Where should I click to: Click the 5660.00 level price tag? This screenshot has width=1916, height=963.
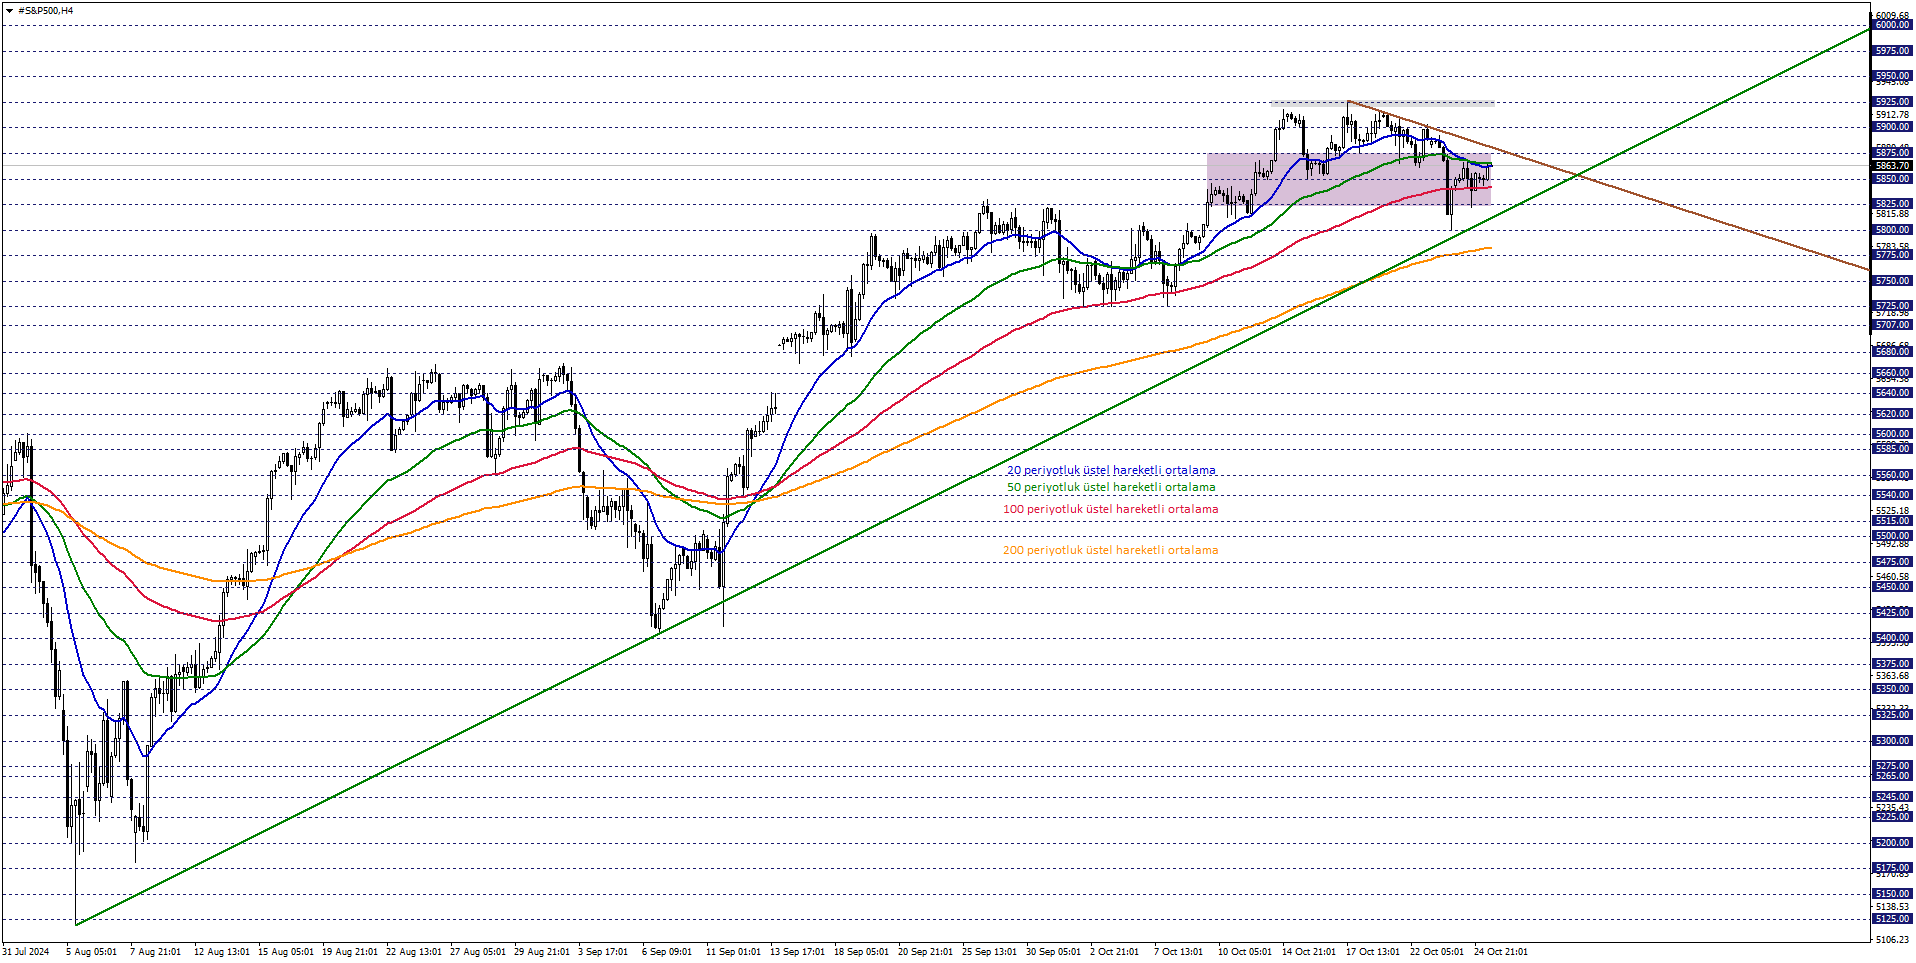[x=1892, y=373]
